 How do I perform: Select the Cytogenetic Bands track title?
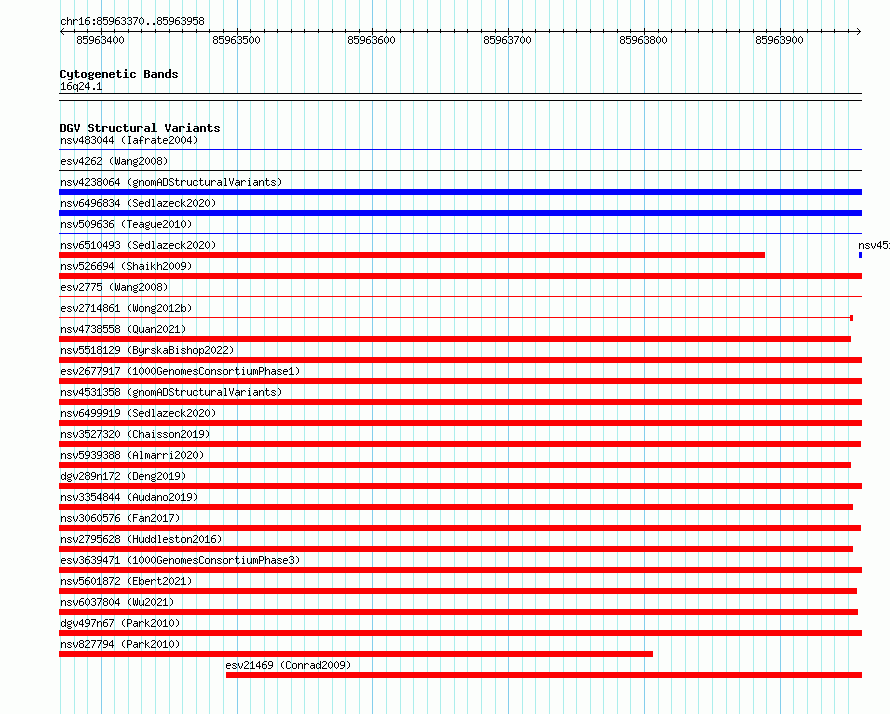click(x=119, y=74)
